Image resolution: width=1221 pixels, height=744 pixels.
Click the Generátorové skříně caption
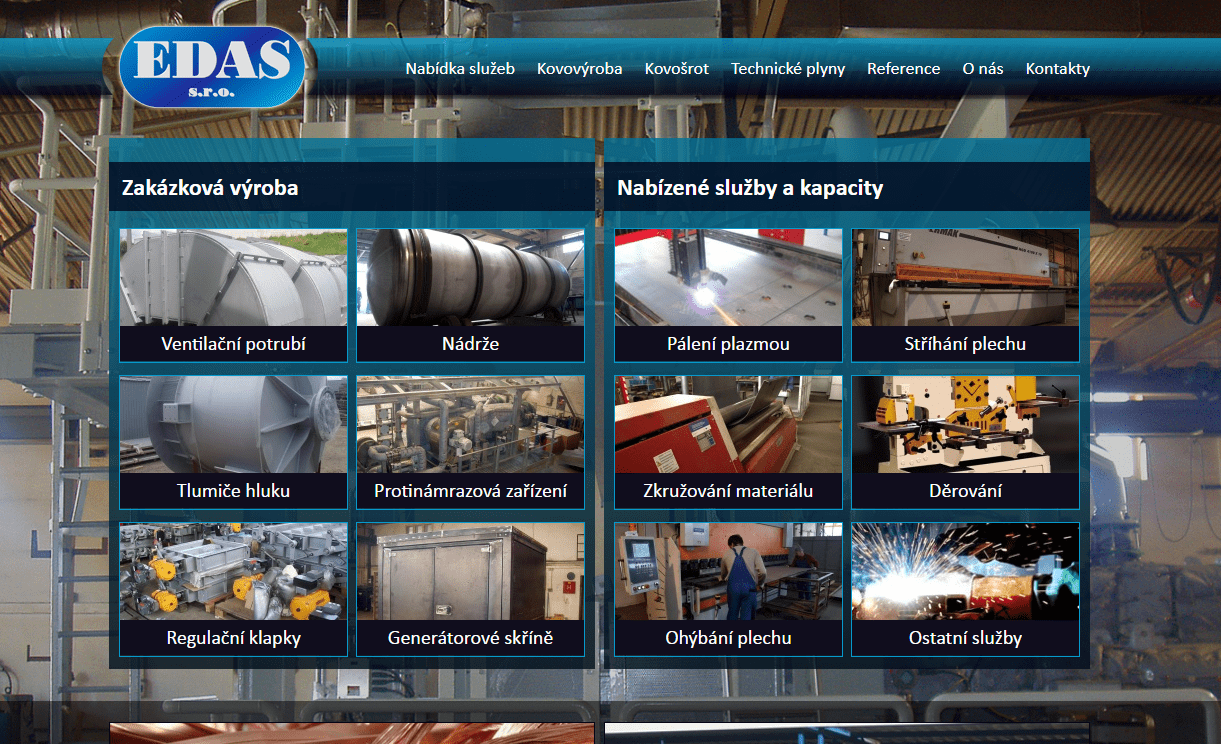pyautogui.click(x=470, y=638)
